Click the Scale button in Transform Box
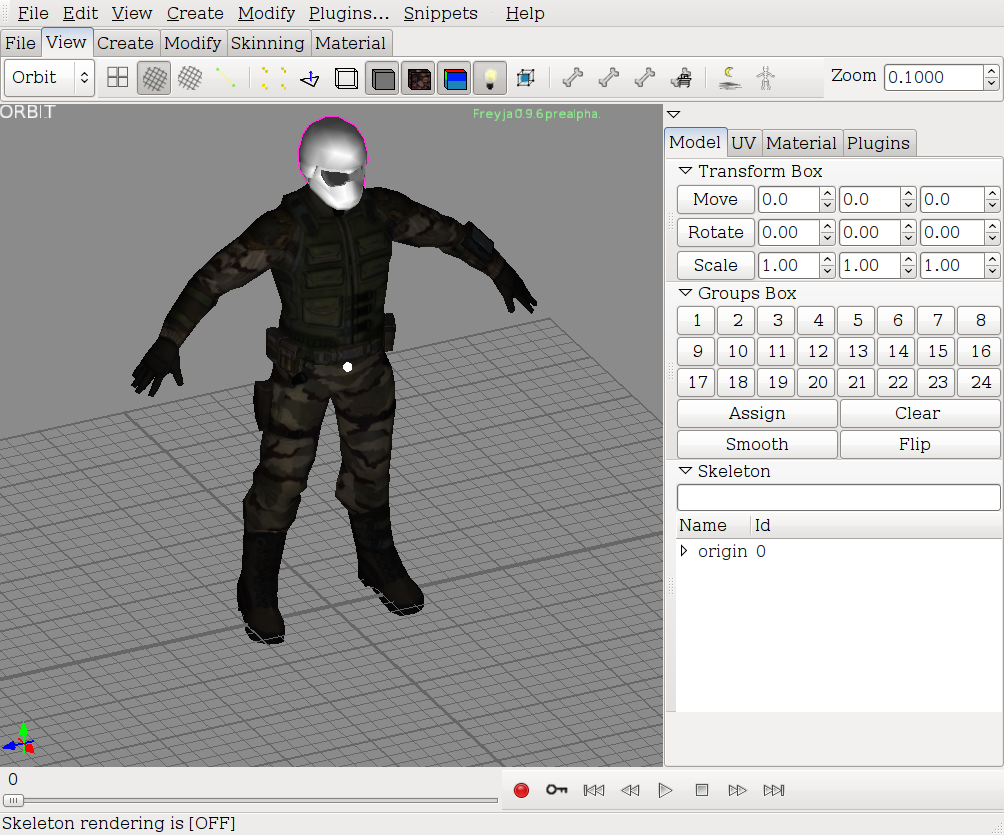The width and height of the screenshot is (1004, 835). click(715, 265)
